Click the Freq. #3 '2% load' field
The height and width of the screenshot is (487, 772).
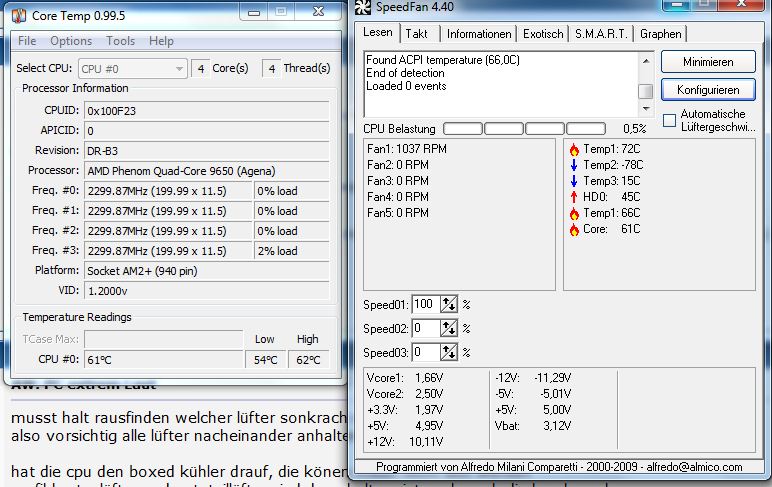click(x=291, y=251)
